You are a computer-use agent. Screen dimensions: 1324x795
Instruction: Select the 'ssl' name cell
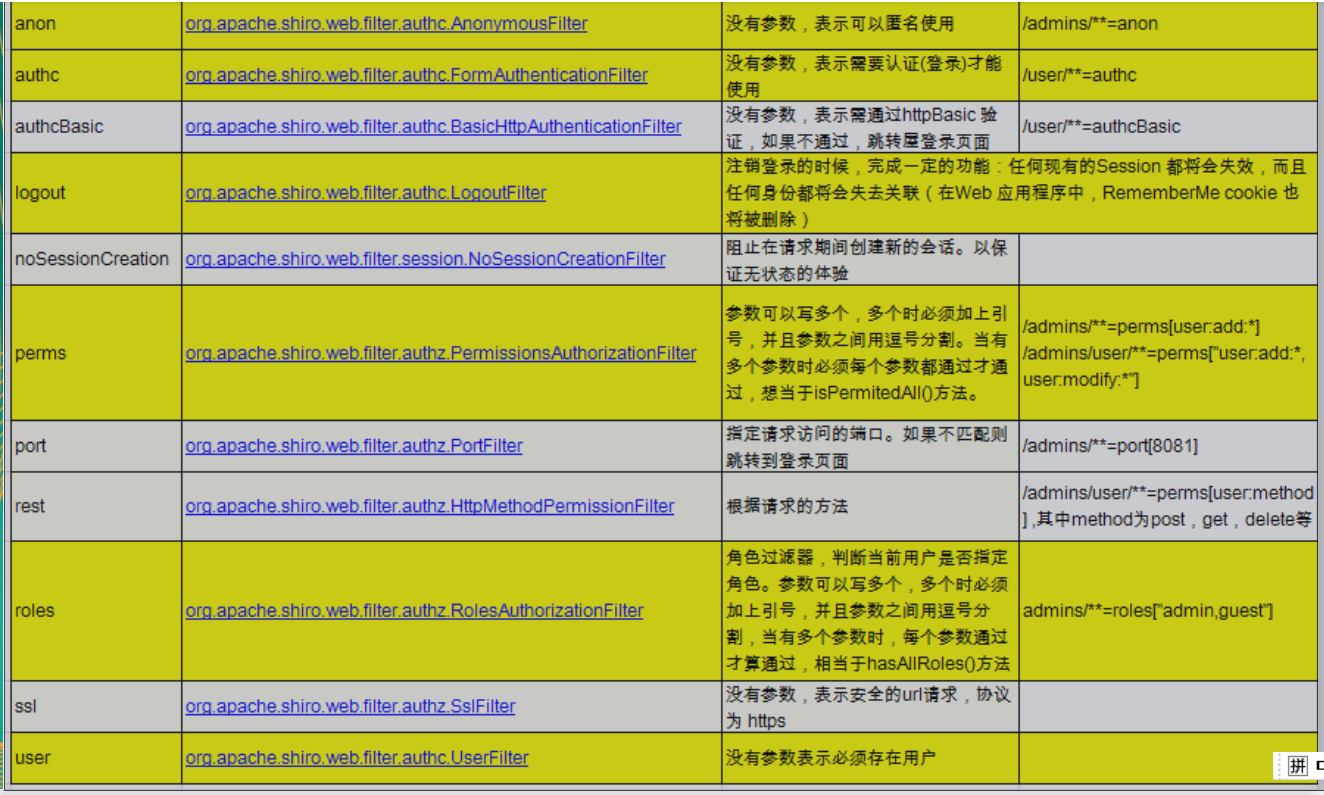pyautogui.click(x=96, y=706)
